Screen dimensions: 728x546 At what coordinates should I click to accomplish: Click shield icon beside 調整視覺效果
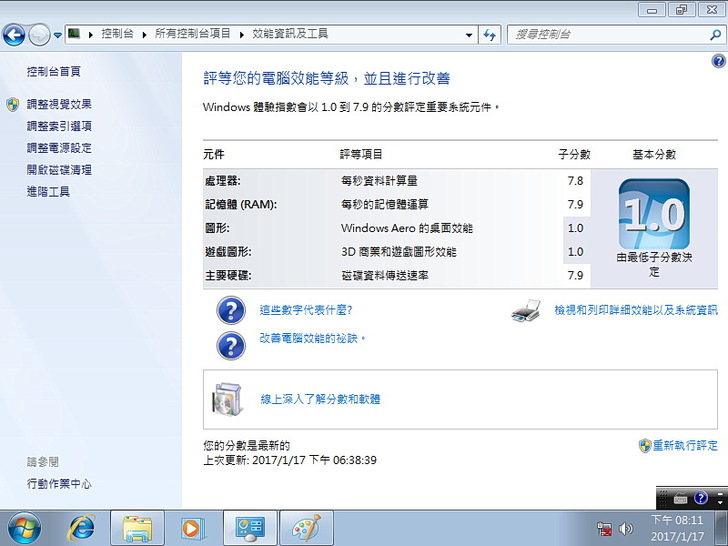coord(13,104)
